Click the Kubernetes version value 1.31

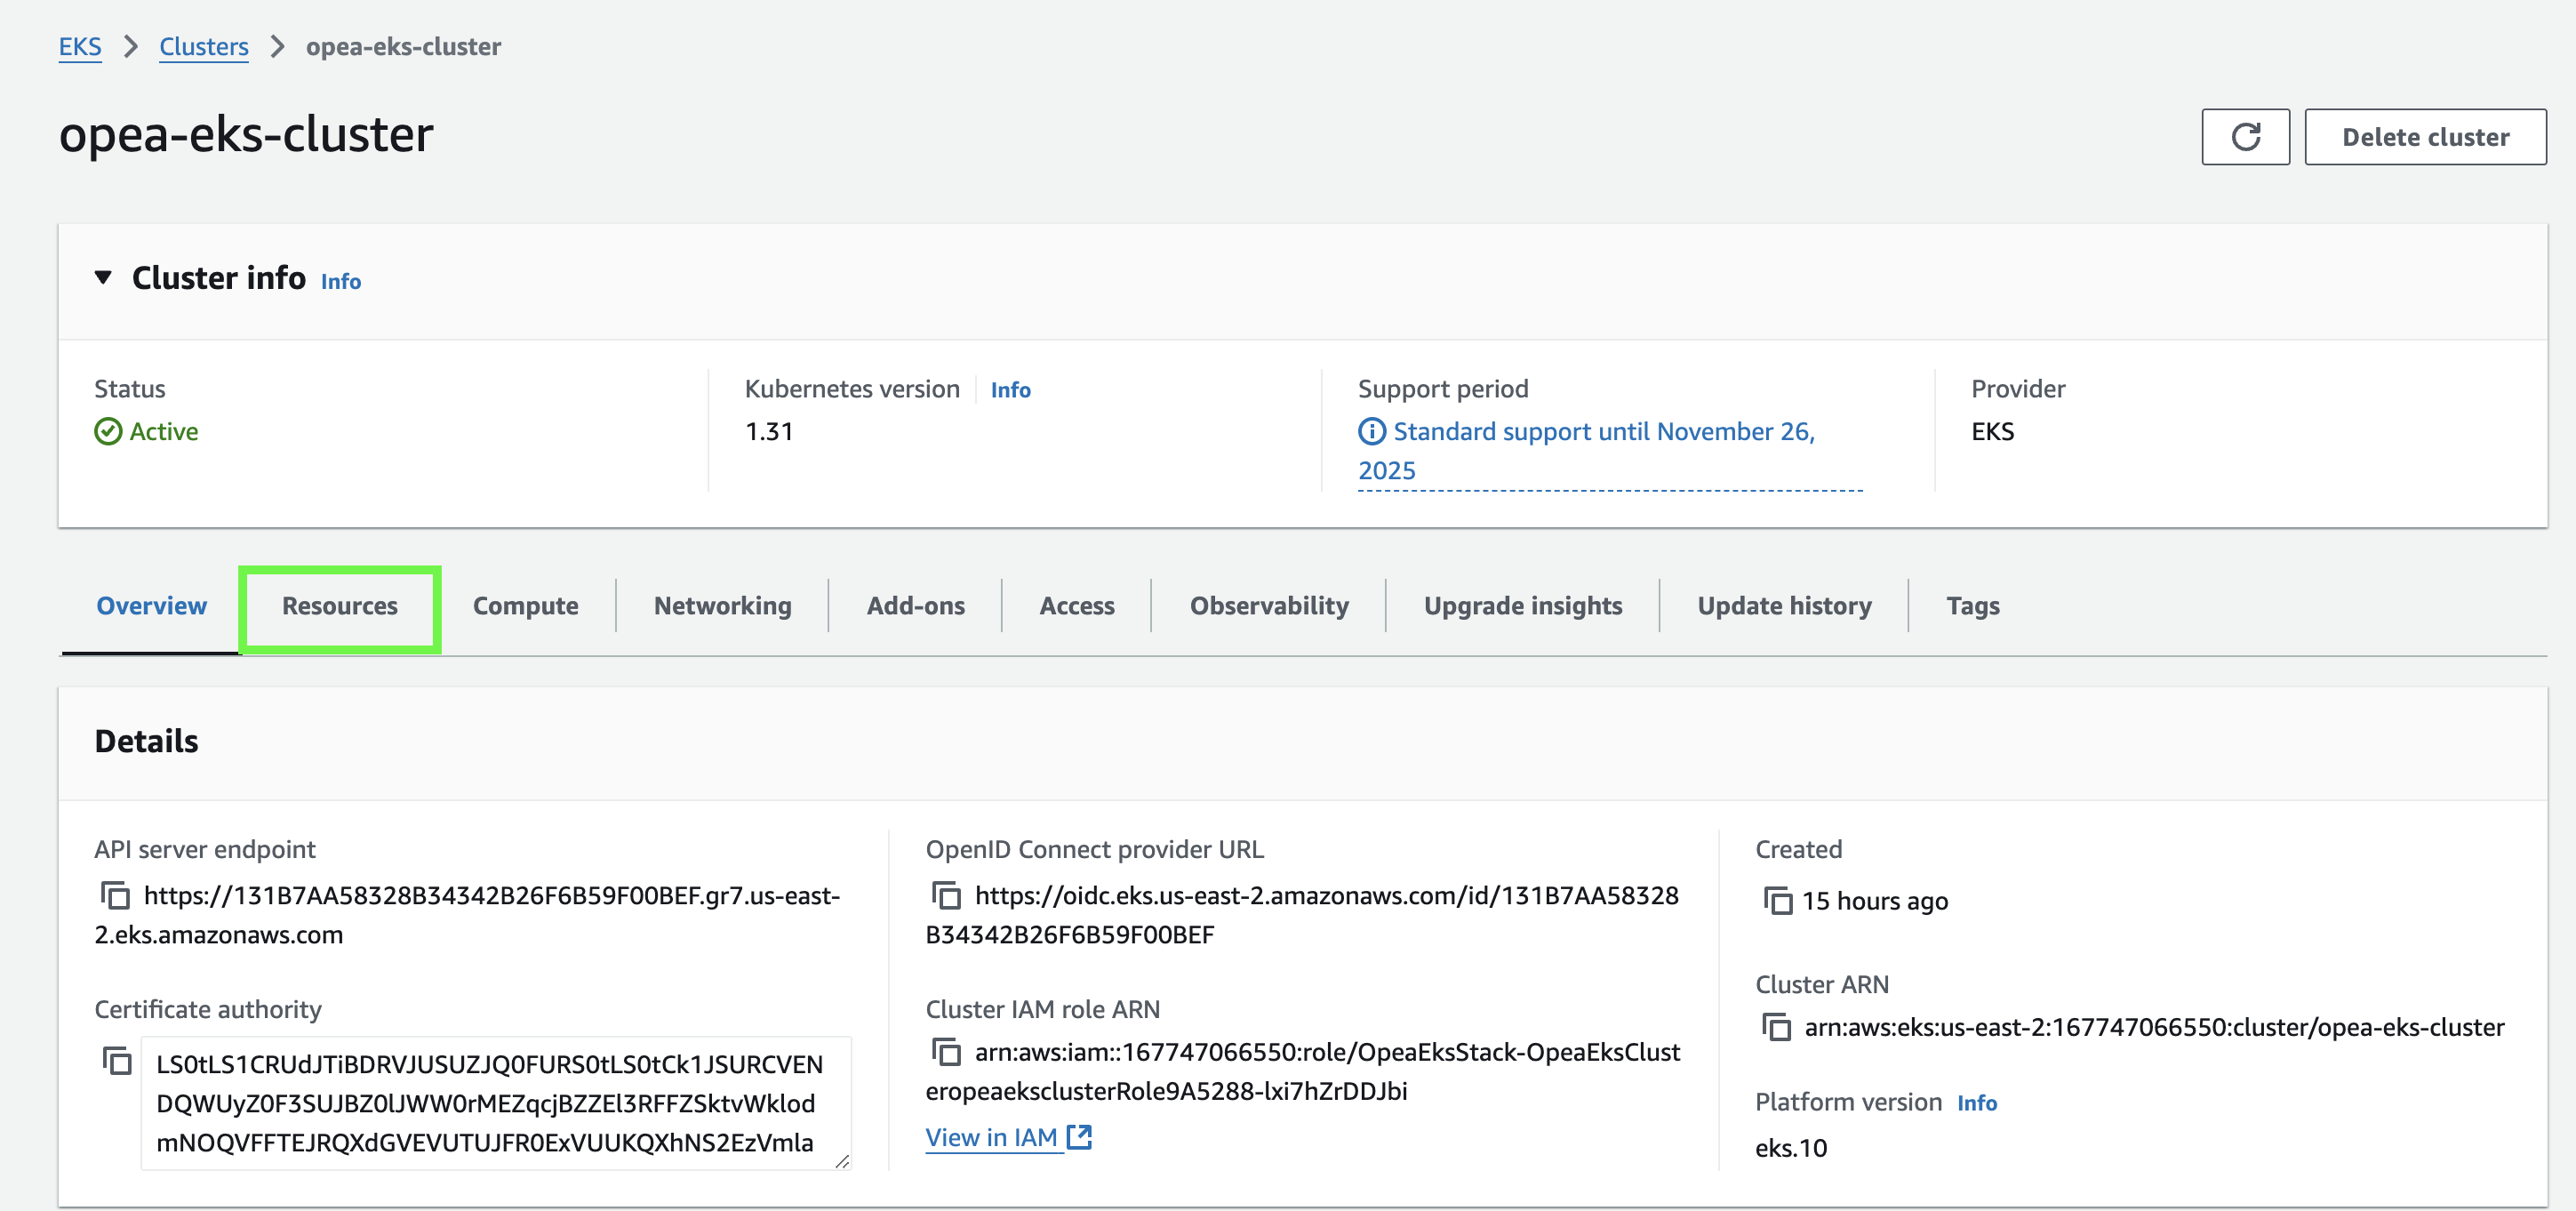point(769,431)
